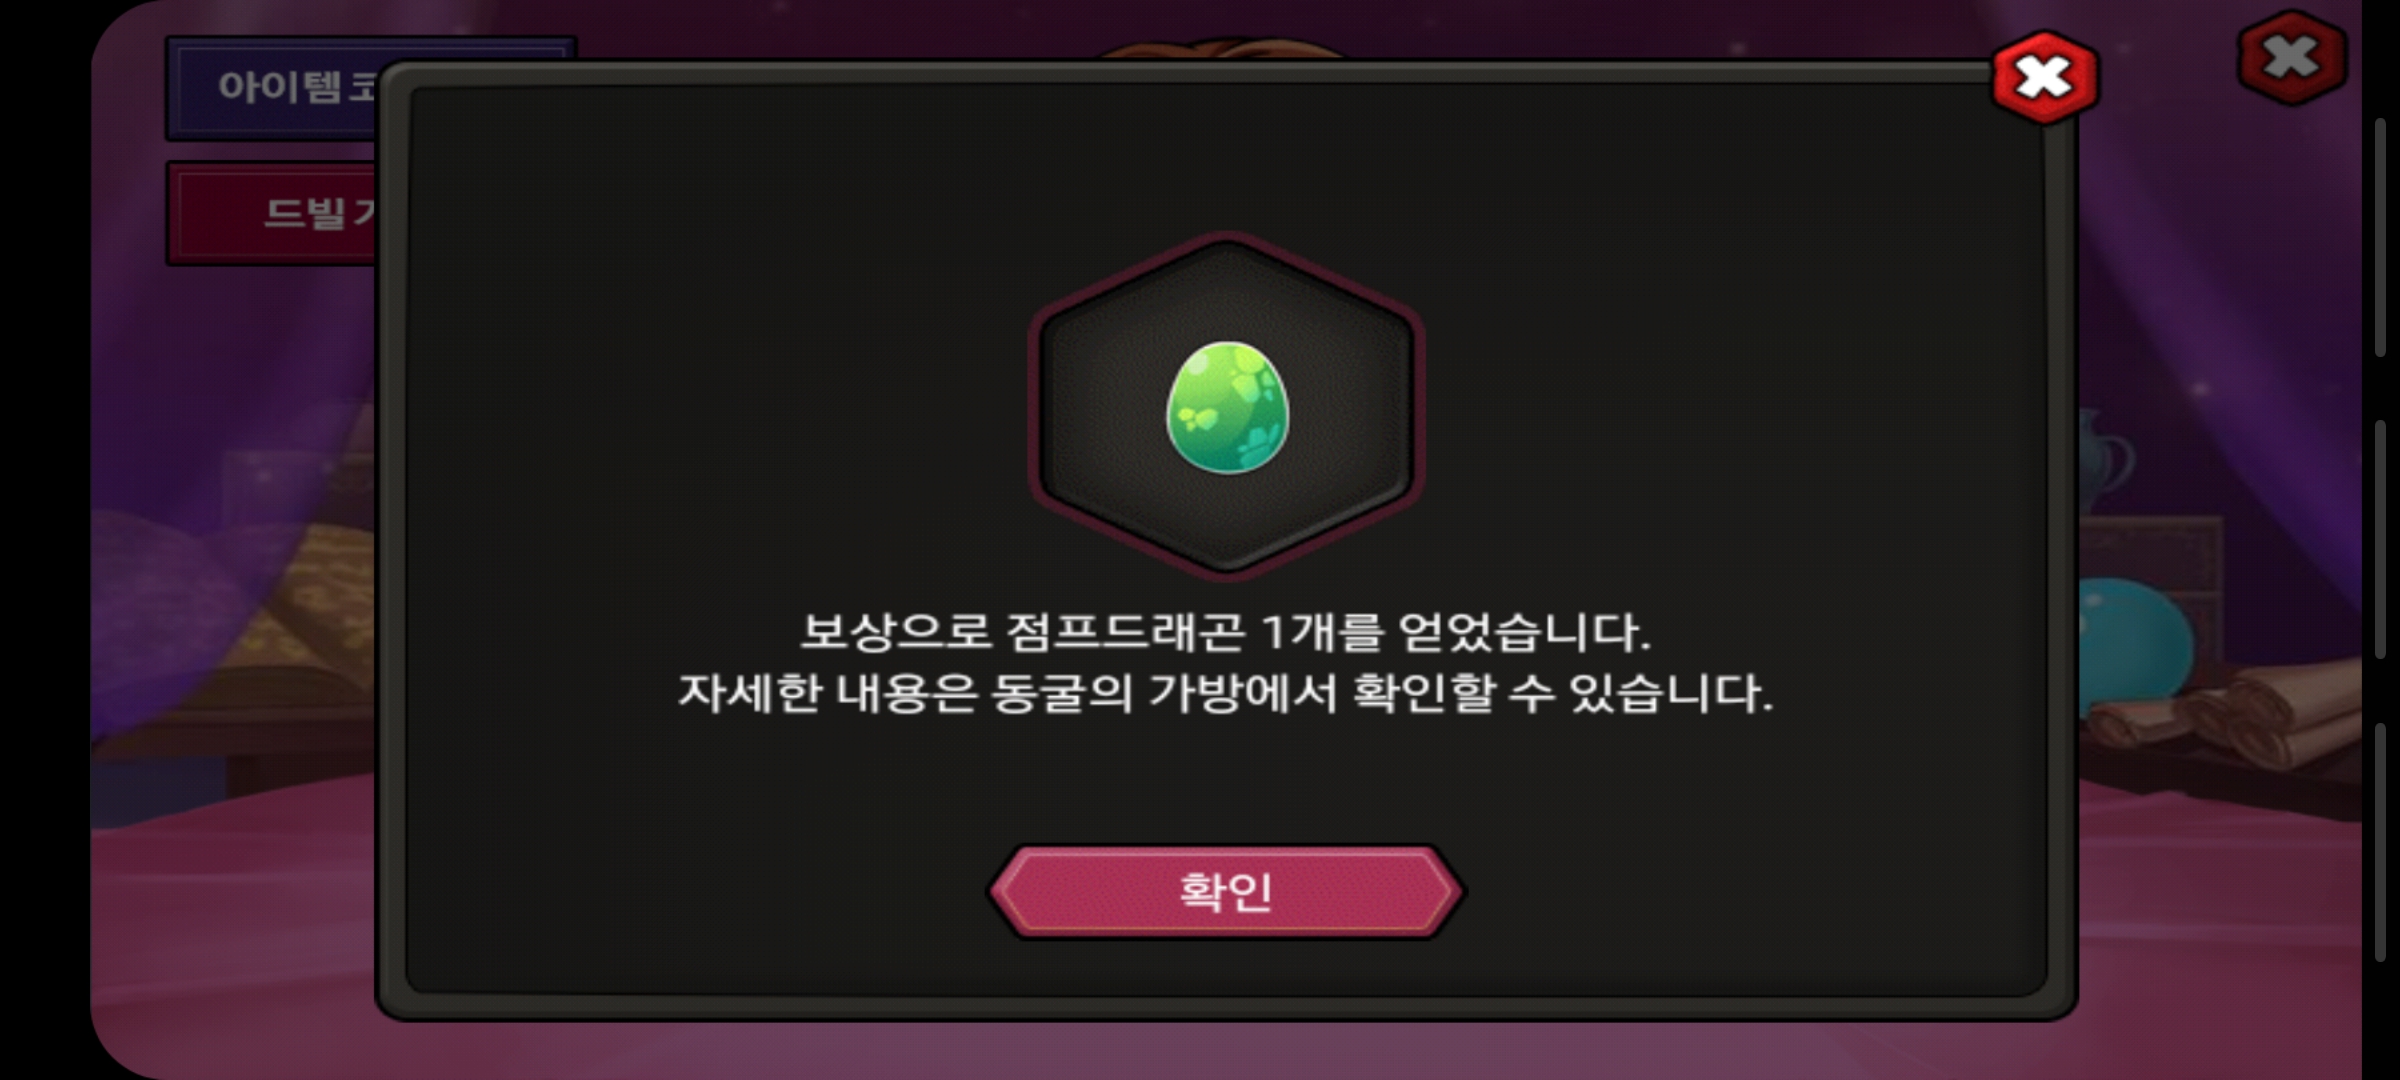This screenshot has width=2400, height=1080.
Task: Click the bottom edge handle bar at right
Action: tap(2381, 843)
